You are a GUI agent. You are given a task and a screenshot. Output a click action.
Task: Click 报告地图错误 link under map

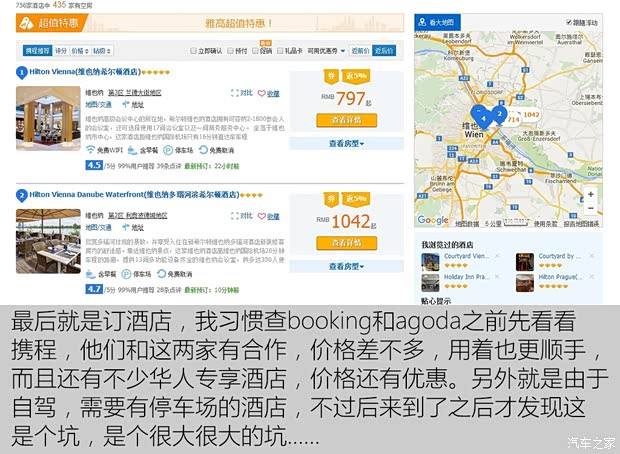(581, 224)
